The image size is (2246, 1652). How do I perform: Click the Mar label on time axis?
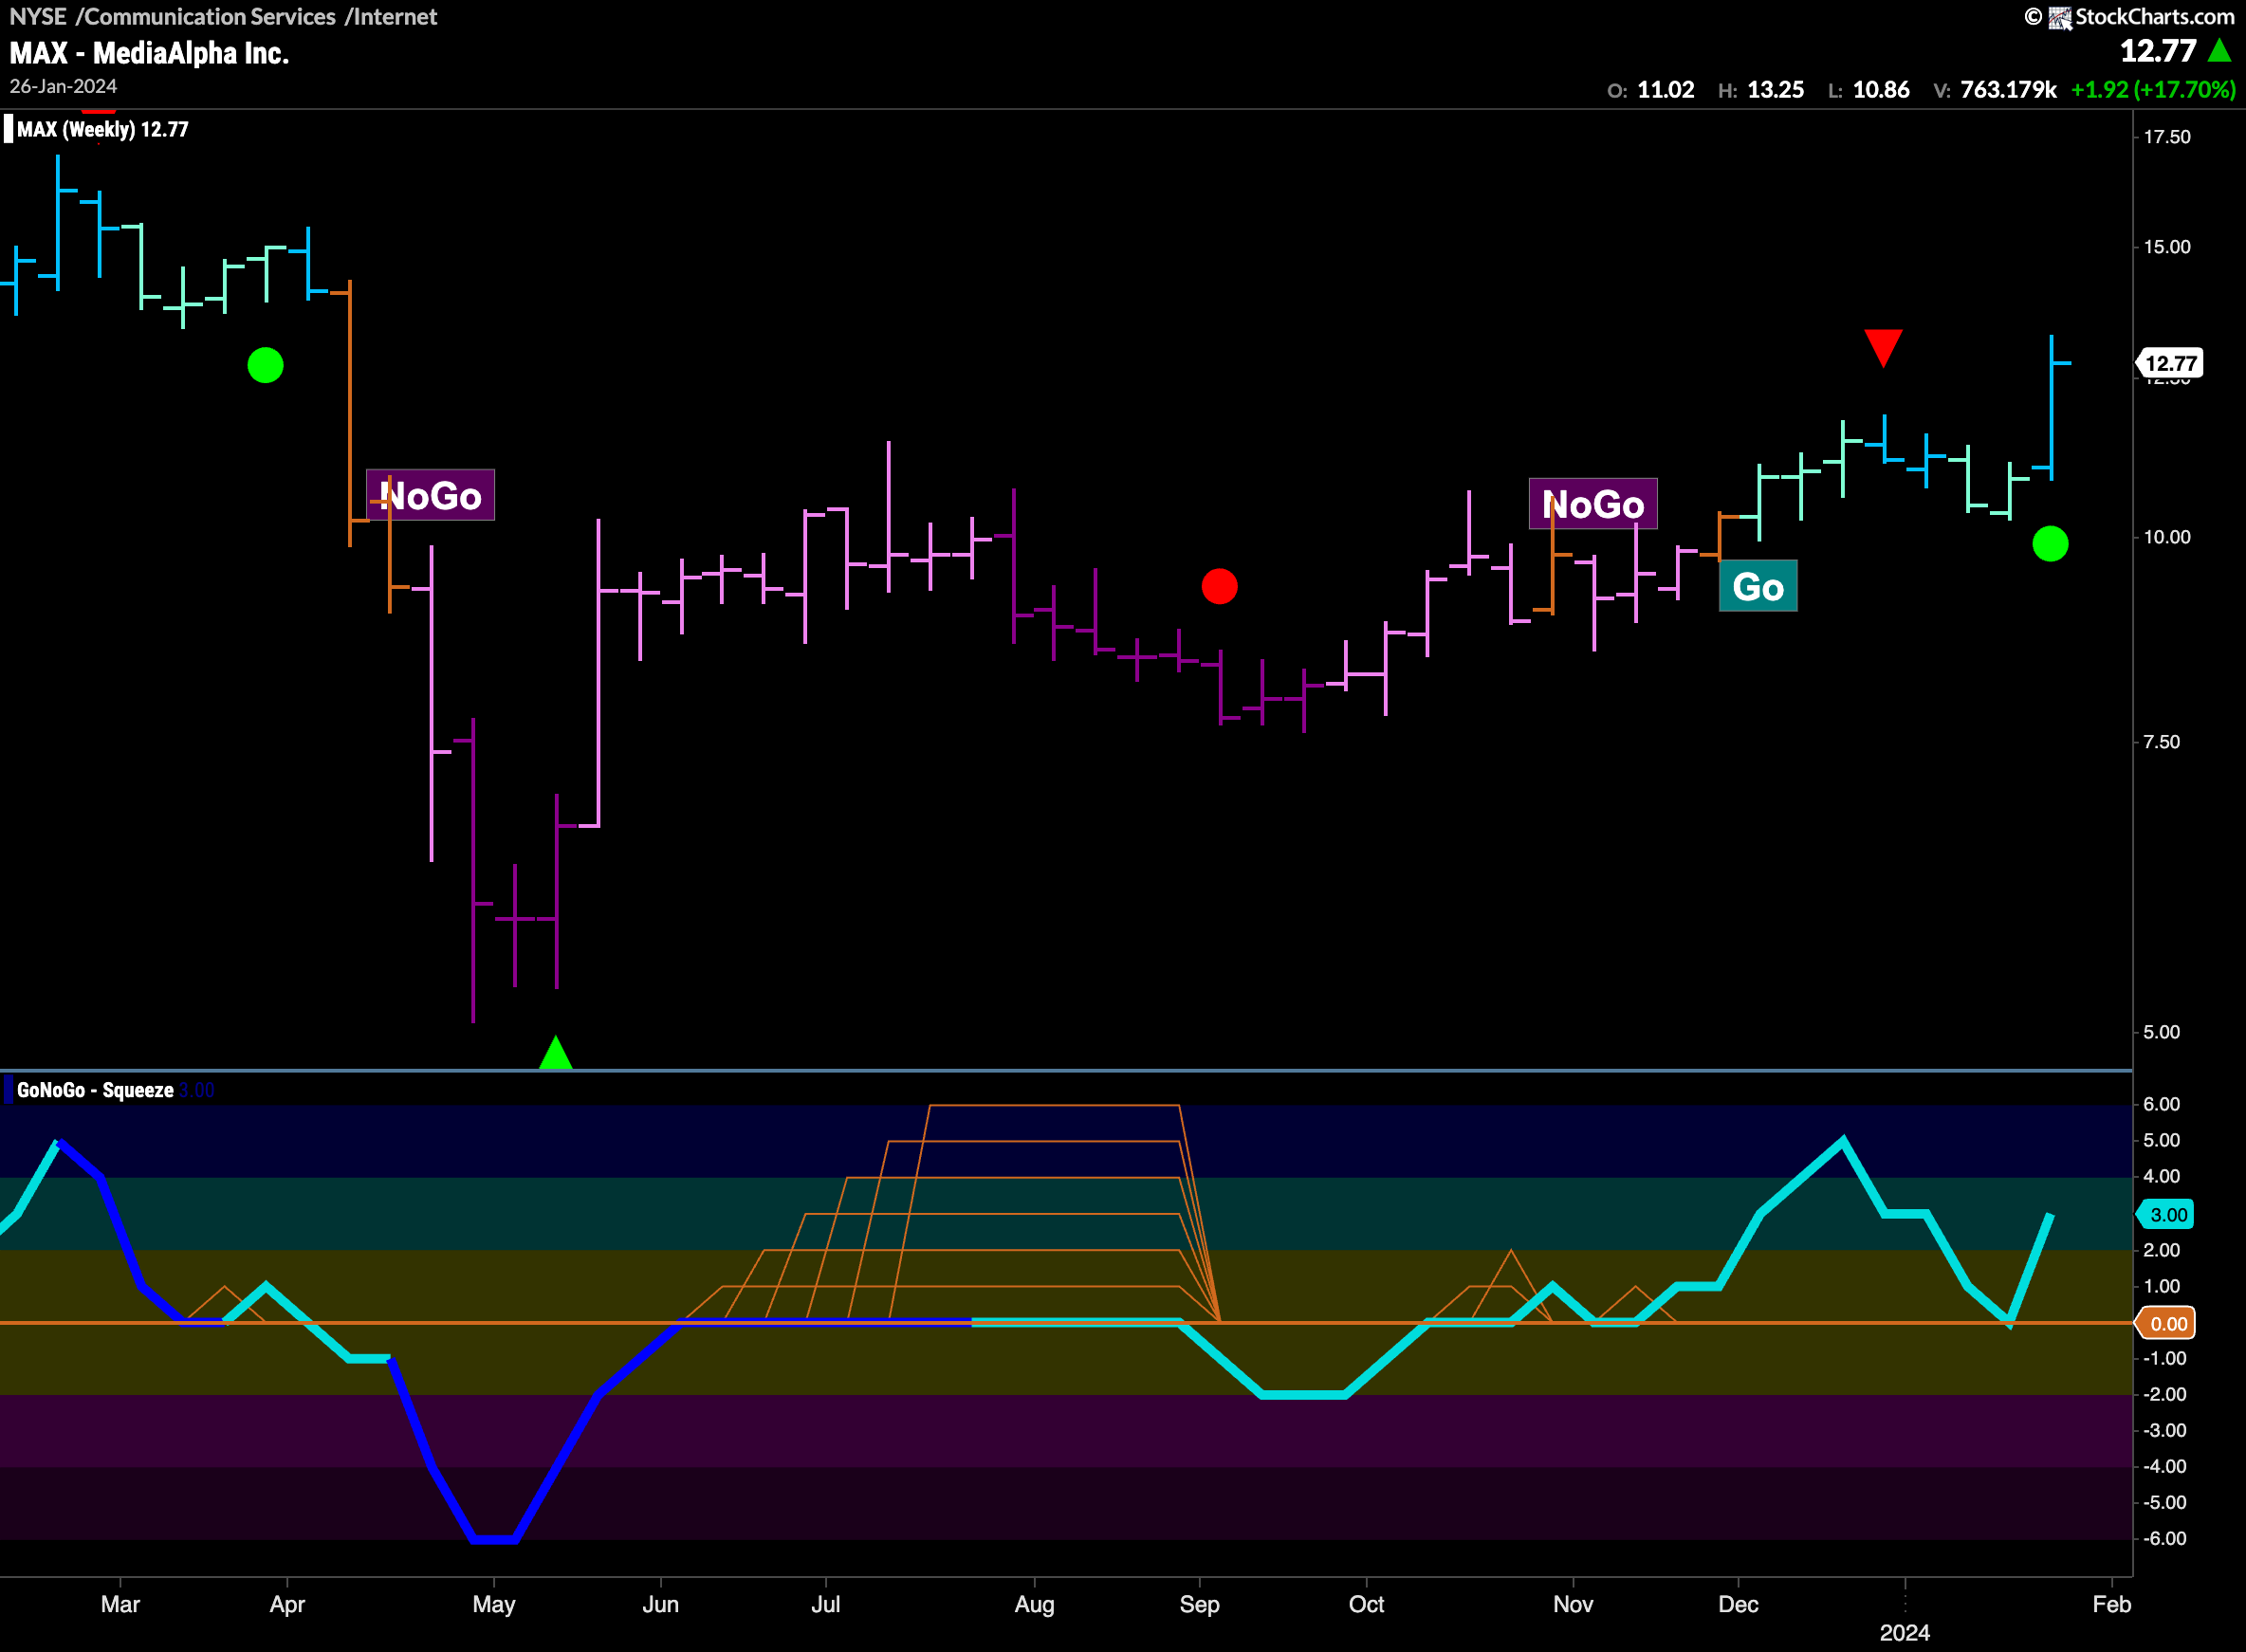point(120,1604)
